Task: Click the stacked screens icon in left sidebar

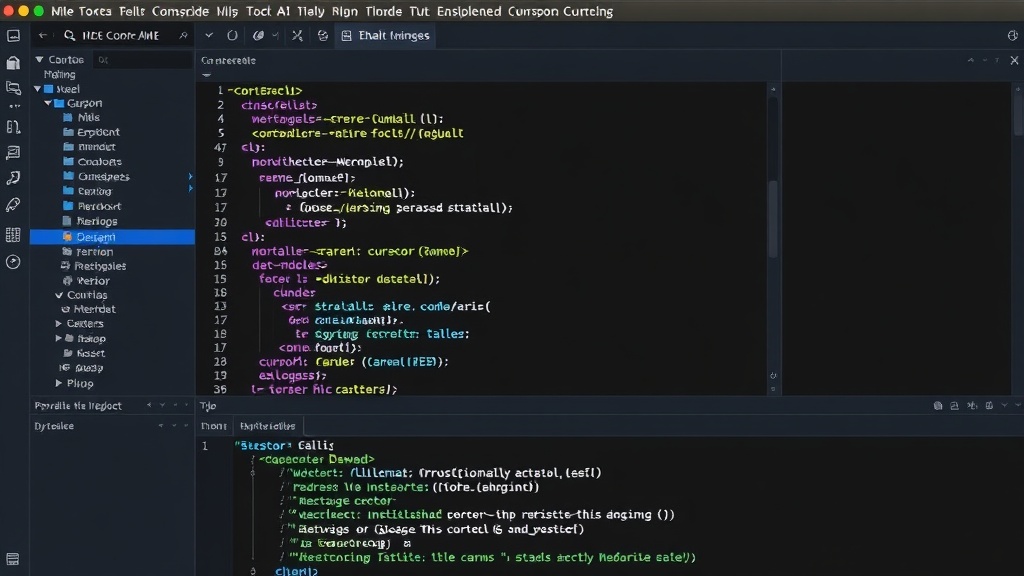Action: (x=13, y=88)
